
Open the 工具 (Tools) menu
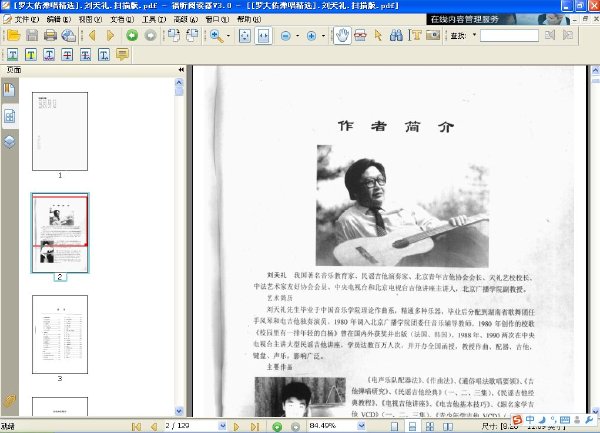click(x=154, y=19)
